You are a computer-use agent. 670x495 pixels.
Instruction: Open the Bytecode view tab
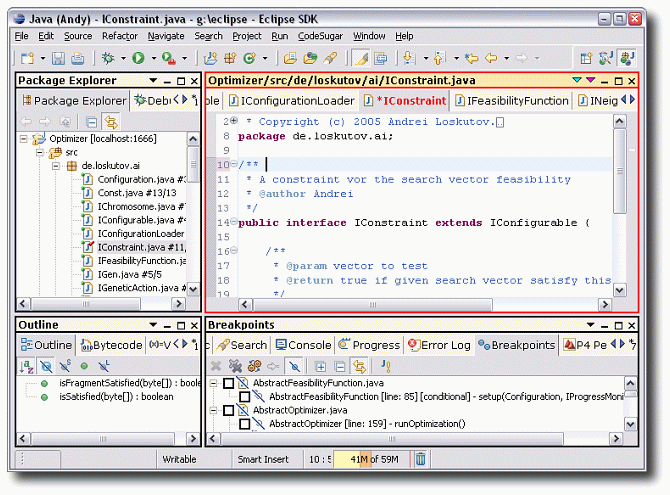point(112,345)
